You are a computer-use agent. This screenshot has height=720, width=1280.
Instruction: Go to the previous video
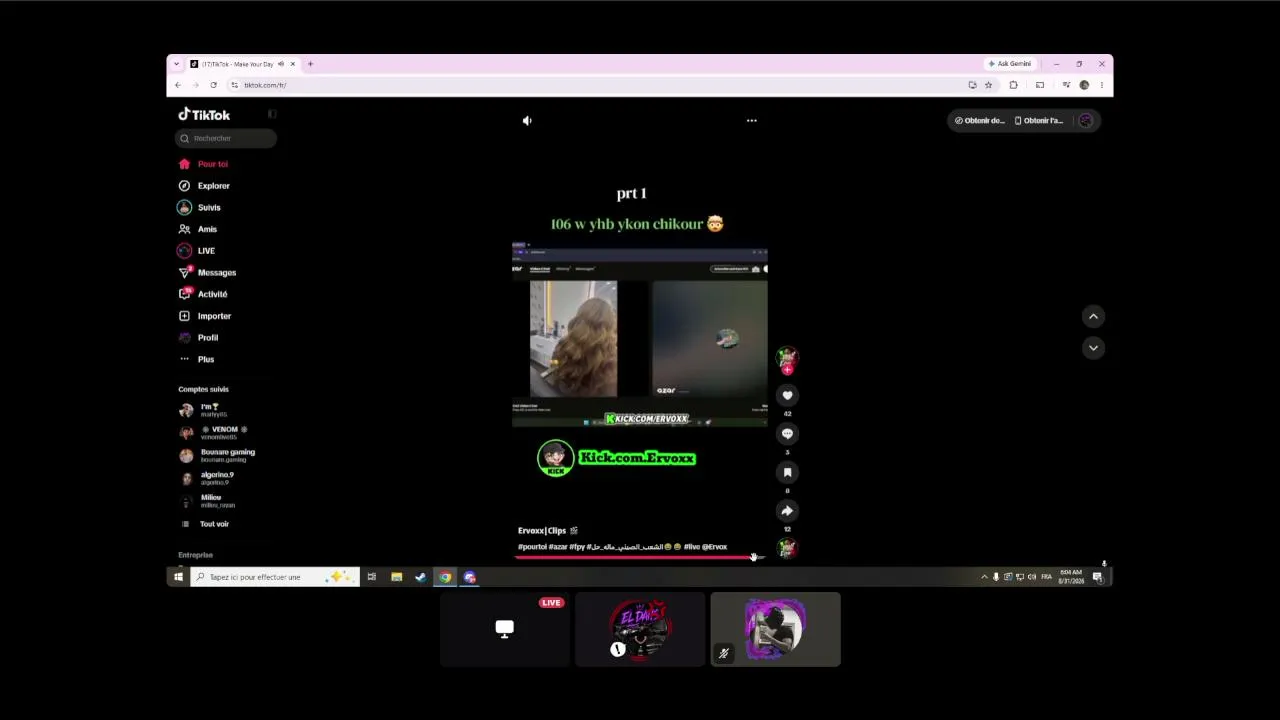[x=1093, y=316]
